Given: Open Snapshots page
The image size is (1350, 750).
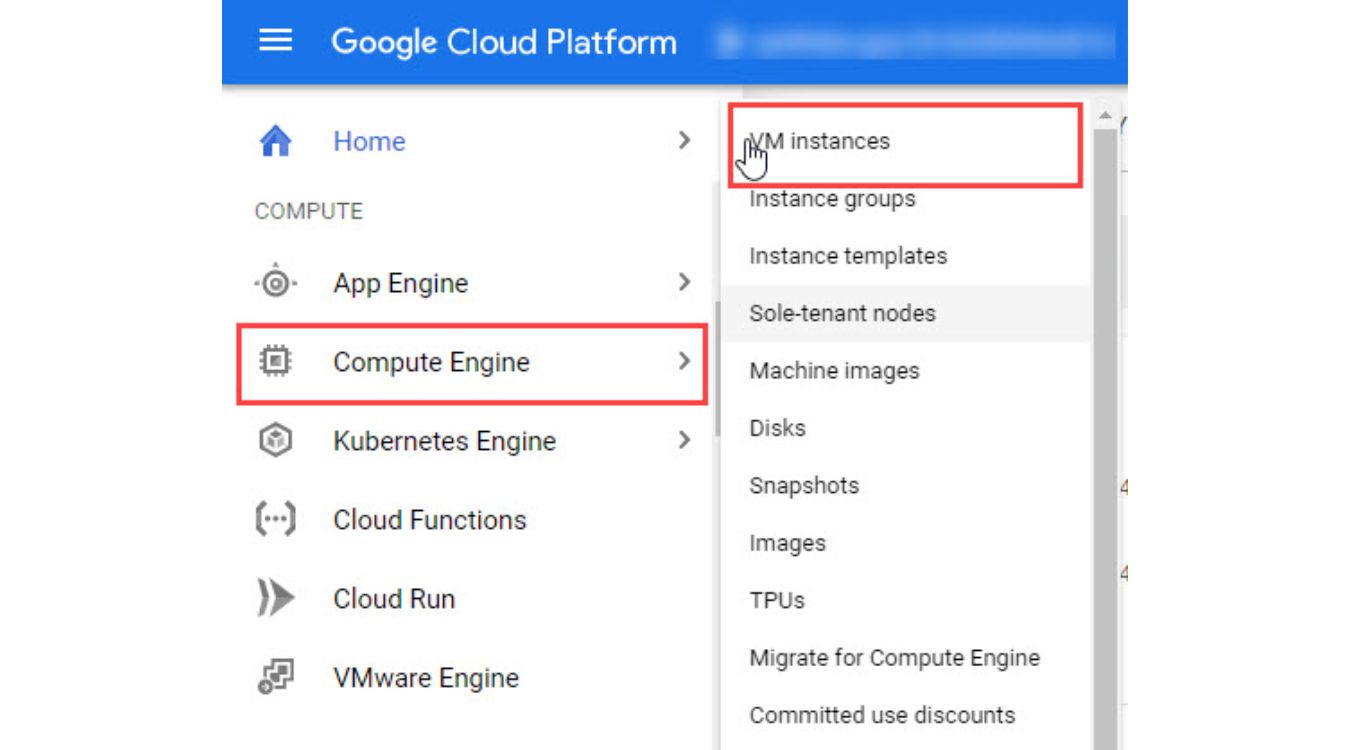Looking at the screenshot, I should point(804,486).
